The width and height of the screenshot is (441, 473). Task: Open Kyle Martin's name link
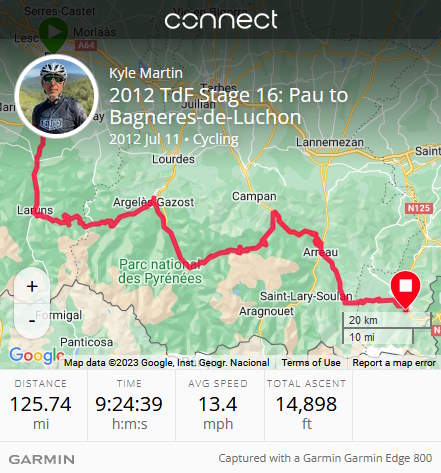[x=146, y=73]
